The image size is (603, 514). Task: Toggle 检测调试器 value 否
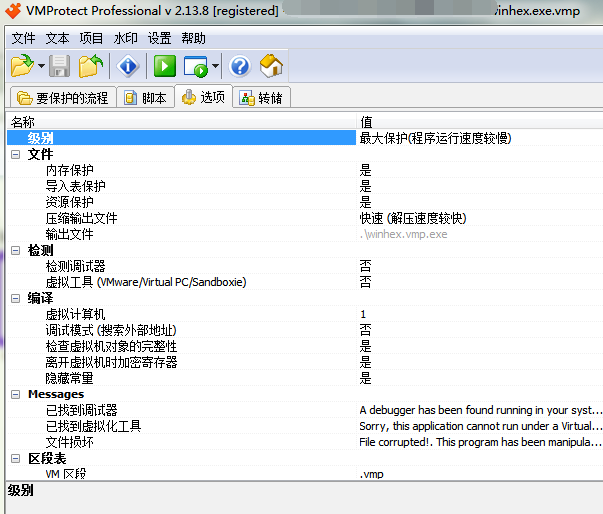pyautogui.click(x=365, y=266)
